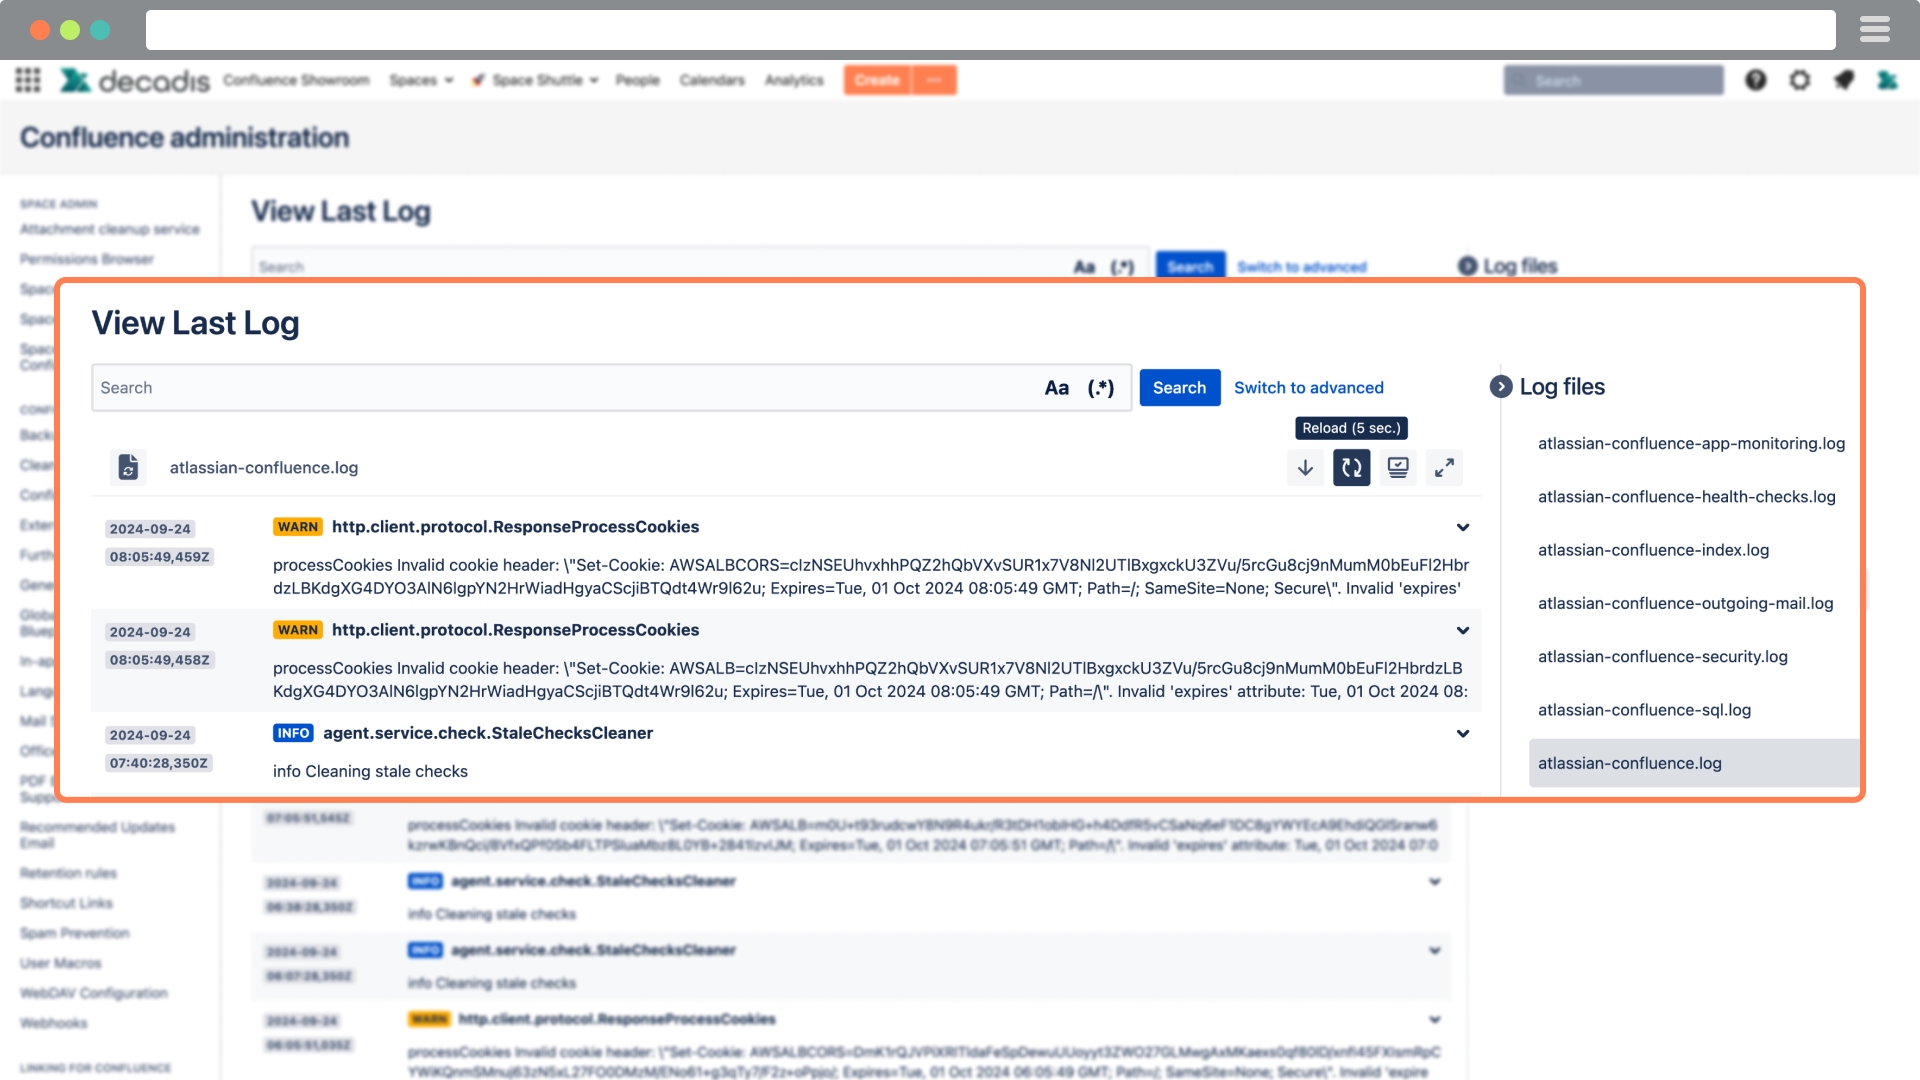Select the download log file icon
1920x1080 pixels.
1305,467
